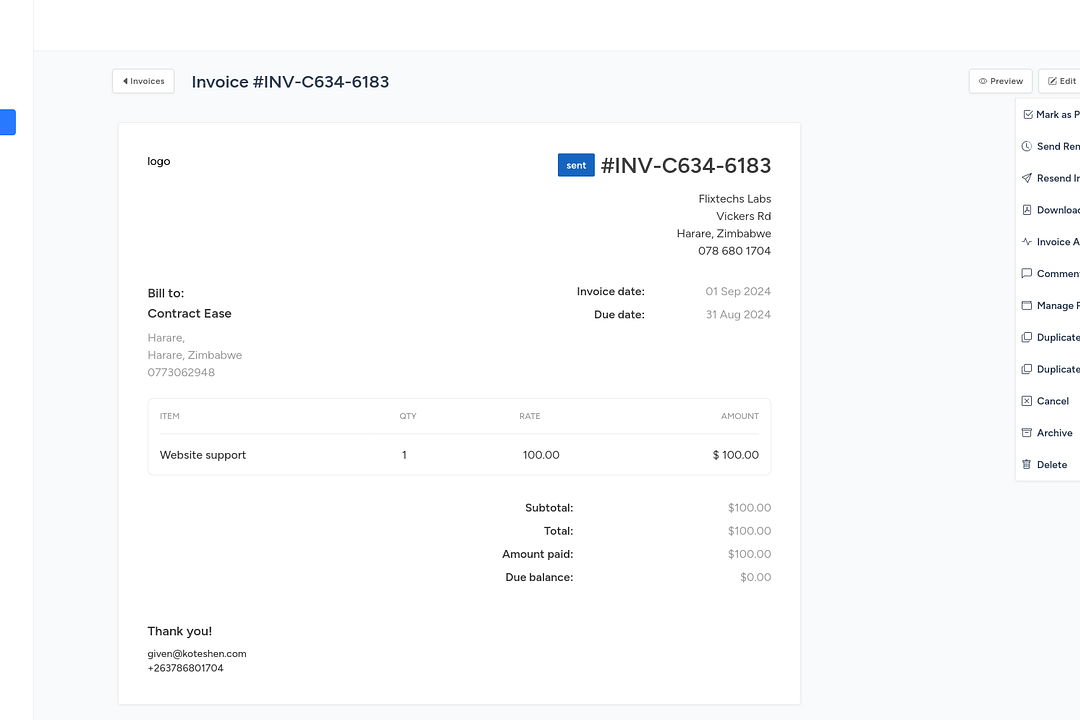Go back using the Invoices button
The image size is (1080, 720).
click(143, 81)
